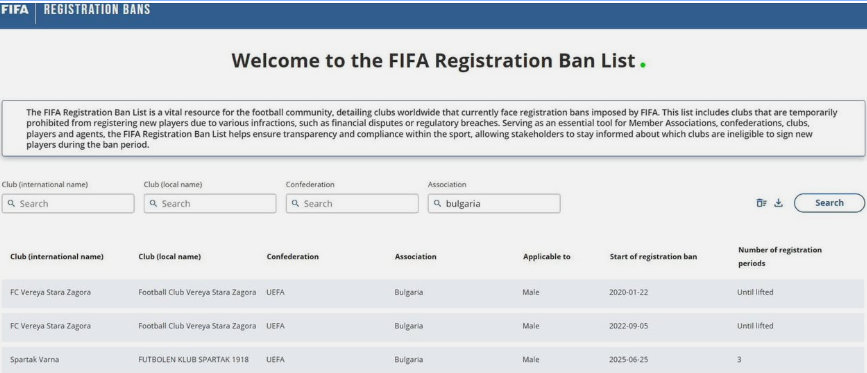Click the Applicable to column header
The height and width of the screenshot is (373, 867).
tap(546, 257)
